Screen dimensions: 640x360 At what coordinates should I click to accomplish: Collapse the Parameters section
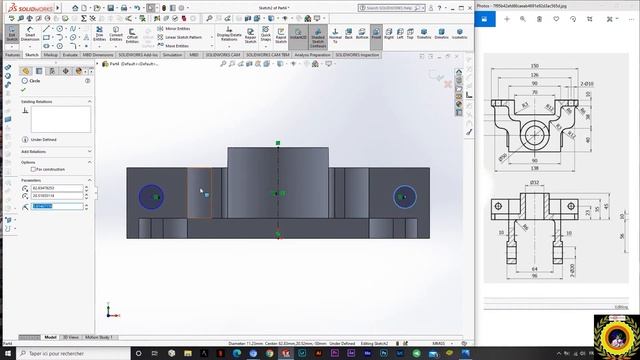(x=89, y=180)
